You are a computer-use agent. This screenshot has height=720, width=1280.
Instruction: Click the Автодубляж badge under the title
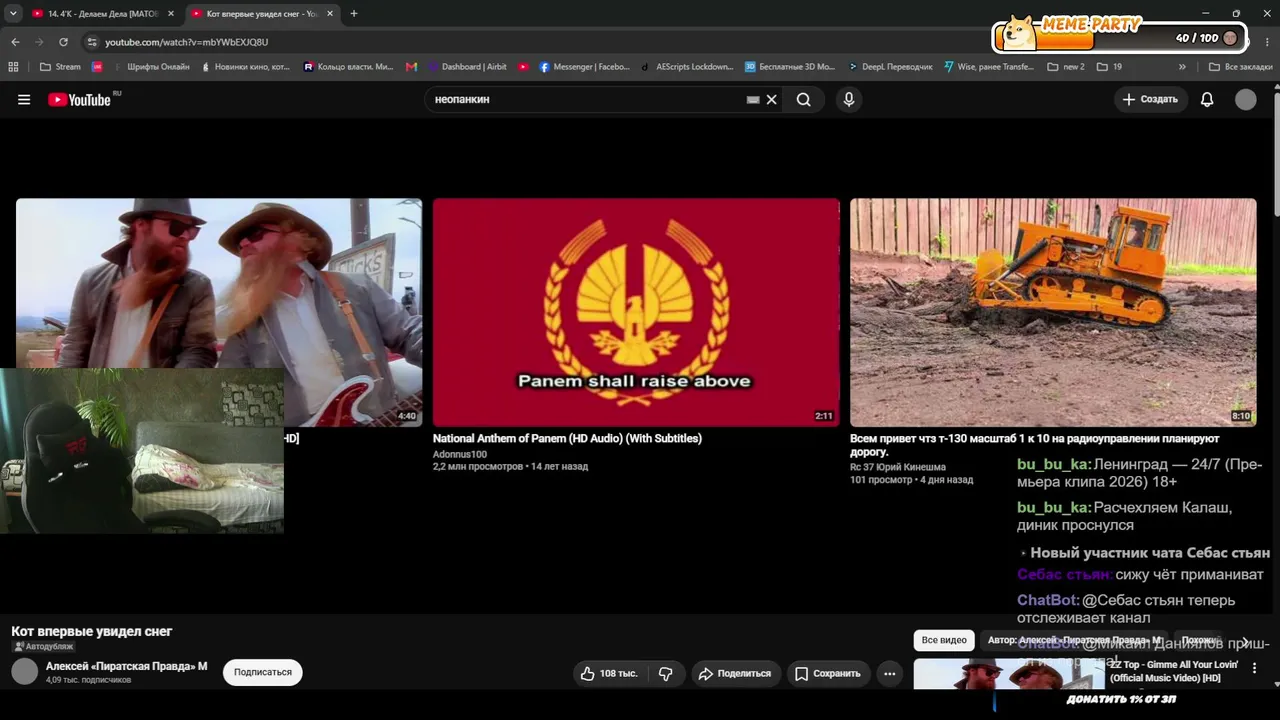pyautogui.click(x=43, y=647)
